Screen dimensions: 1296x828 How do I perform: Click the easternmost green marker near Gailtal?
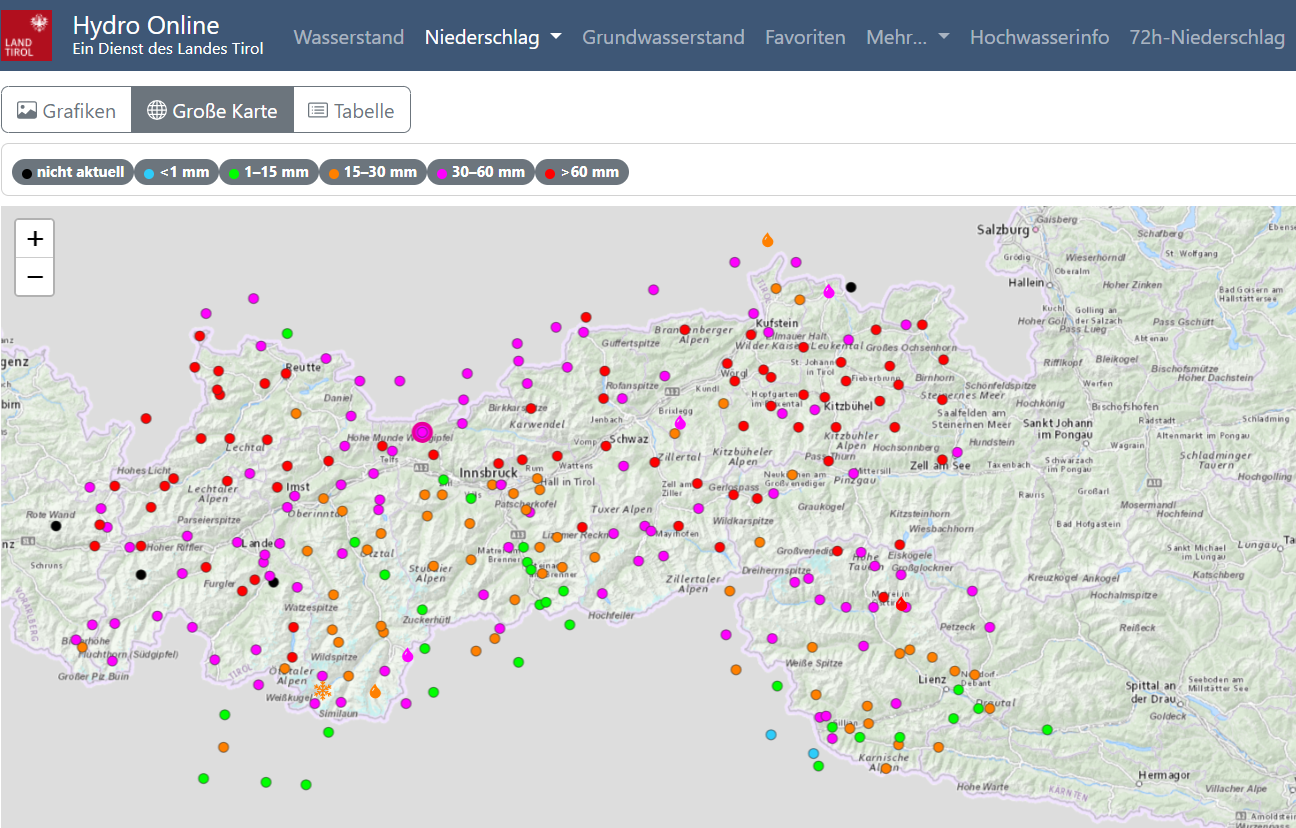[x=1047, y=729]
